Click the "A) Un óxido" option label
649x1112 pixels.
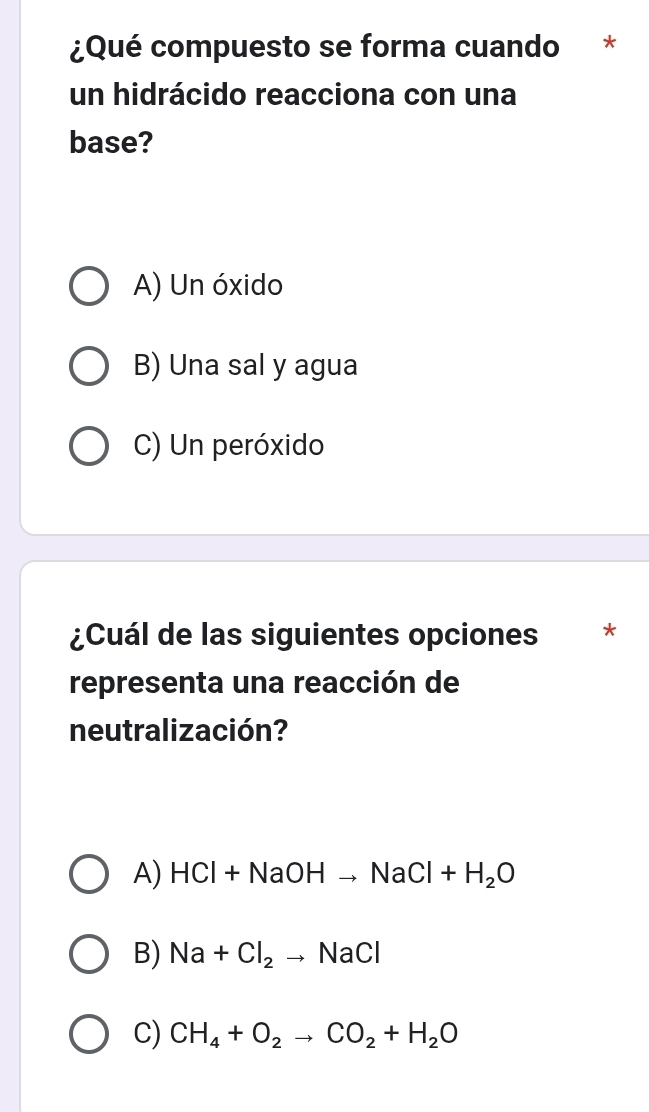point(208,287)
